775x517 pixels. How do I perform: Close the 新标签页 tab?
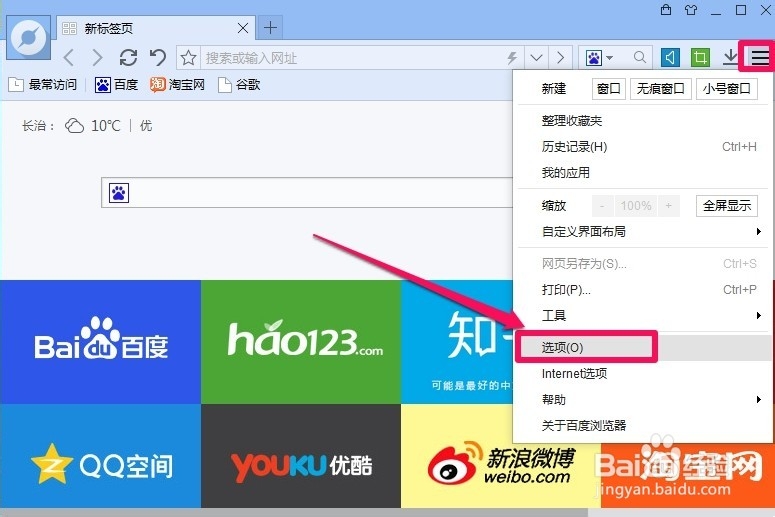click(243, 28)
